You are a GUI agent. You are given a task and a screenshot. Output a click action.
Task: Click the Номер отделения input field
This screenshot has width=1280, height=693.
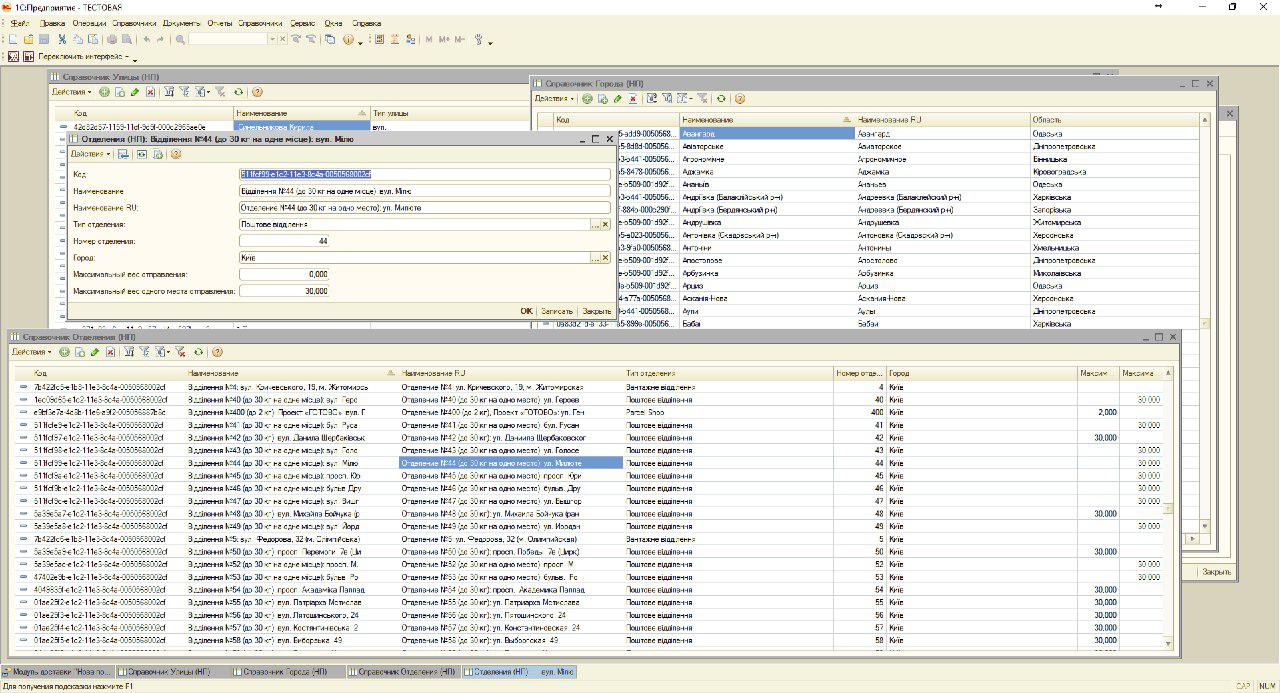(284, 241)
